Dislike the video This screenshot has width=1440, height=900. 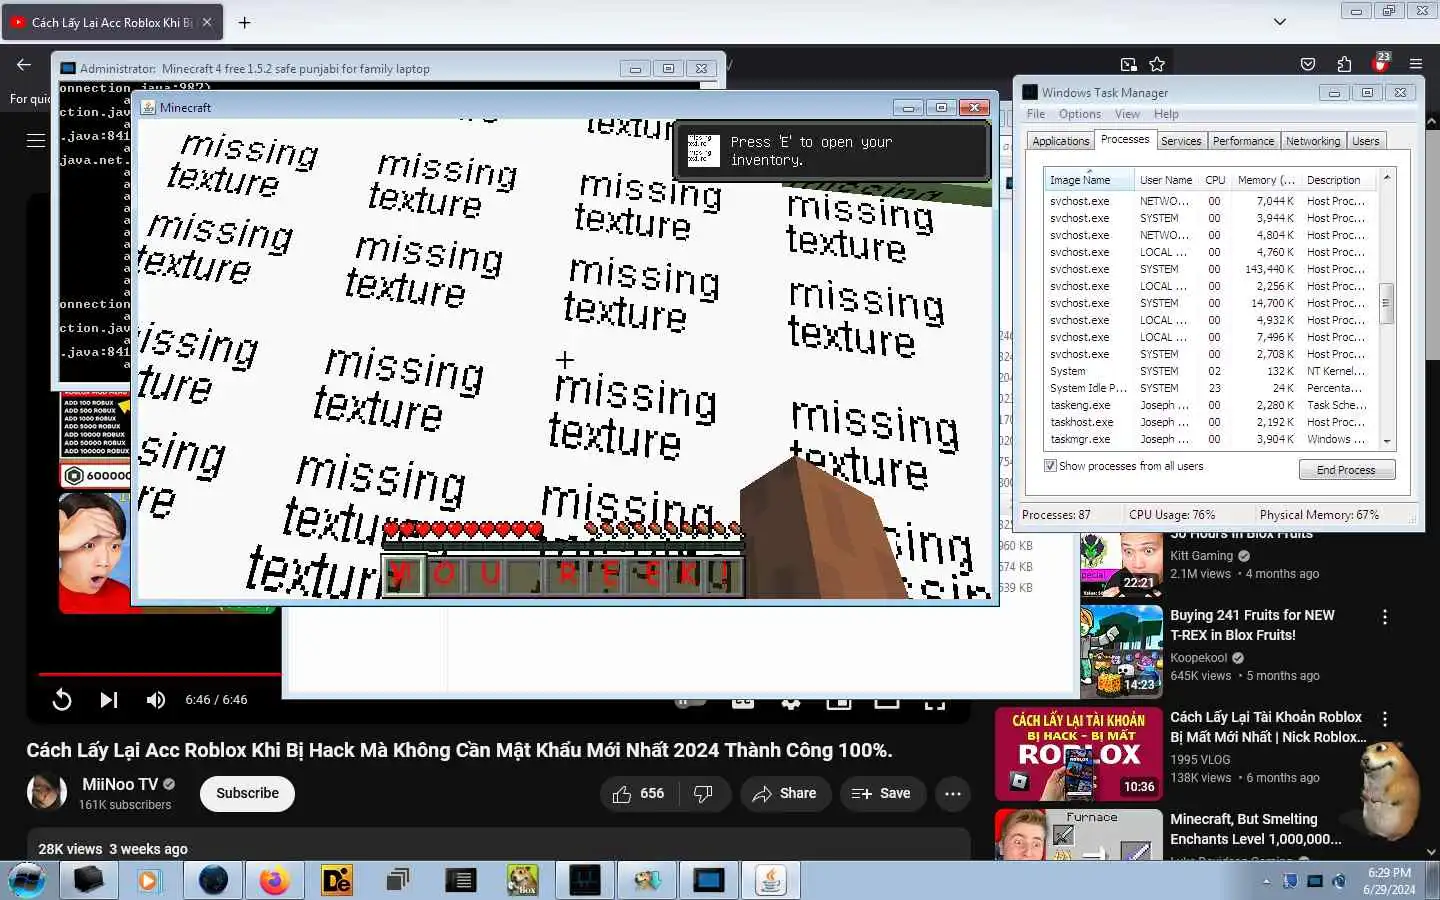pyautogui.click(x=704, y=793)
